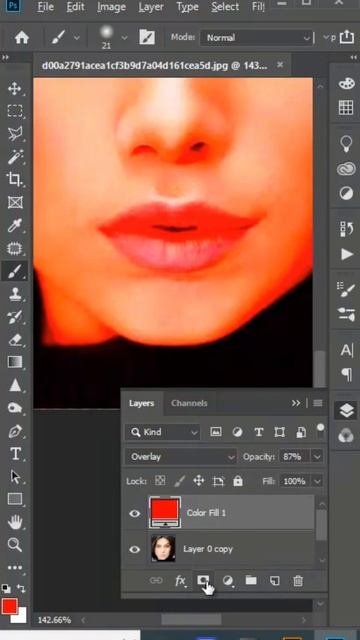Screen dimensions: 360x640
Task: Toggle the layer filtering on/off switch
Action: click(x=320, y=431)
